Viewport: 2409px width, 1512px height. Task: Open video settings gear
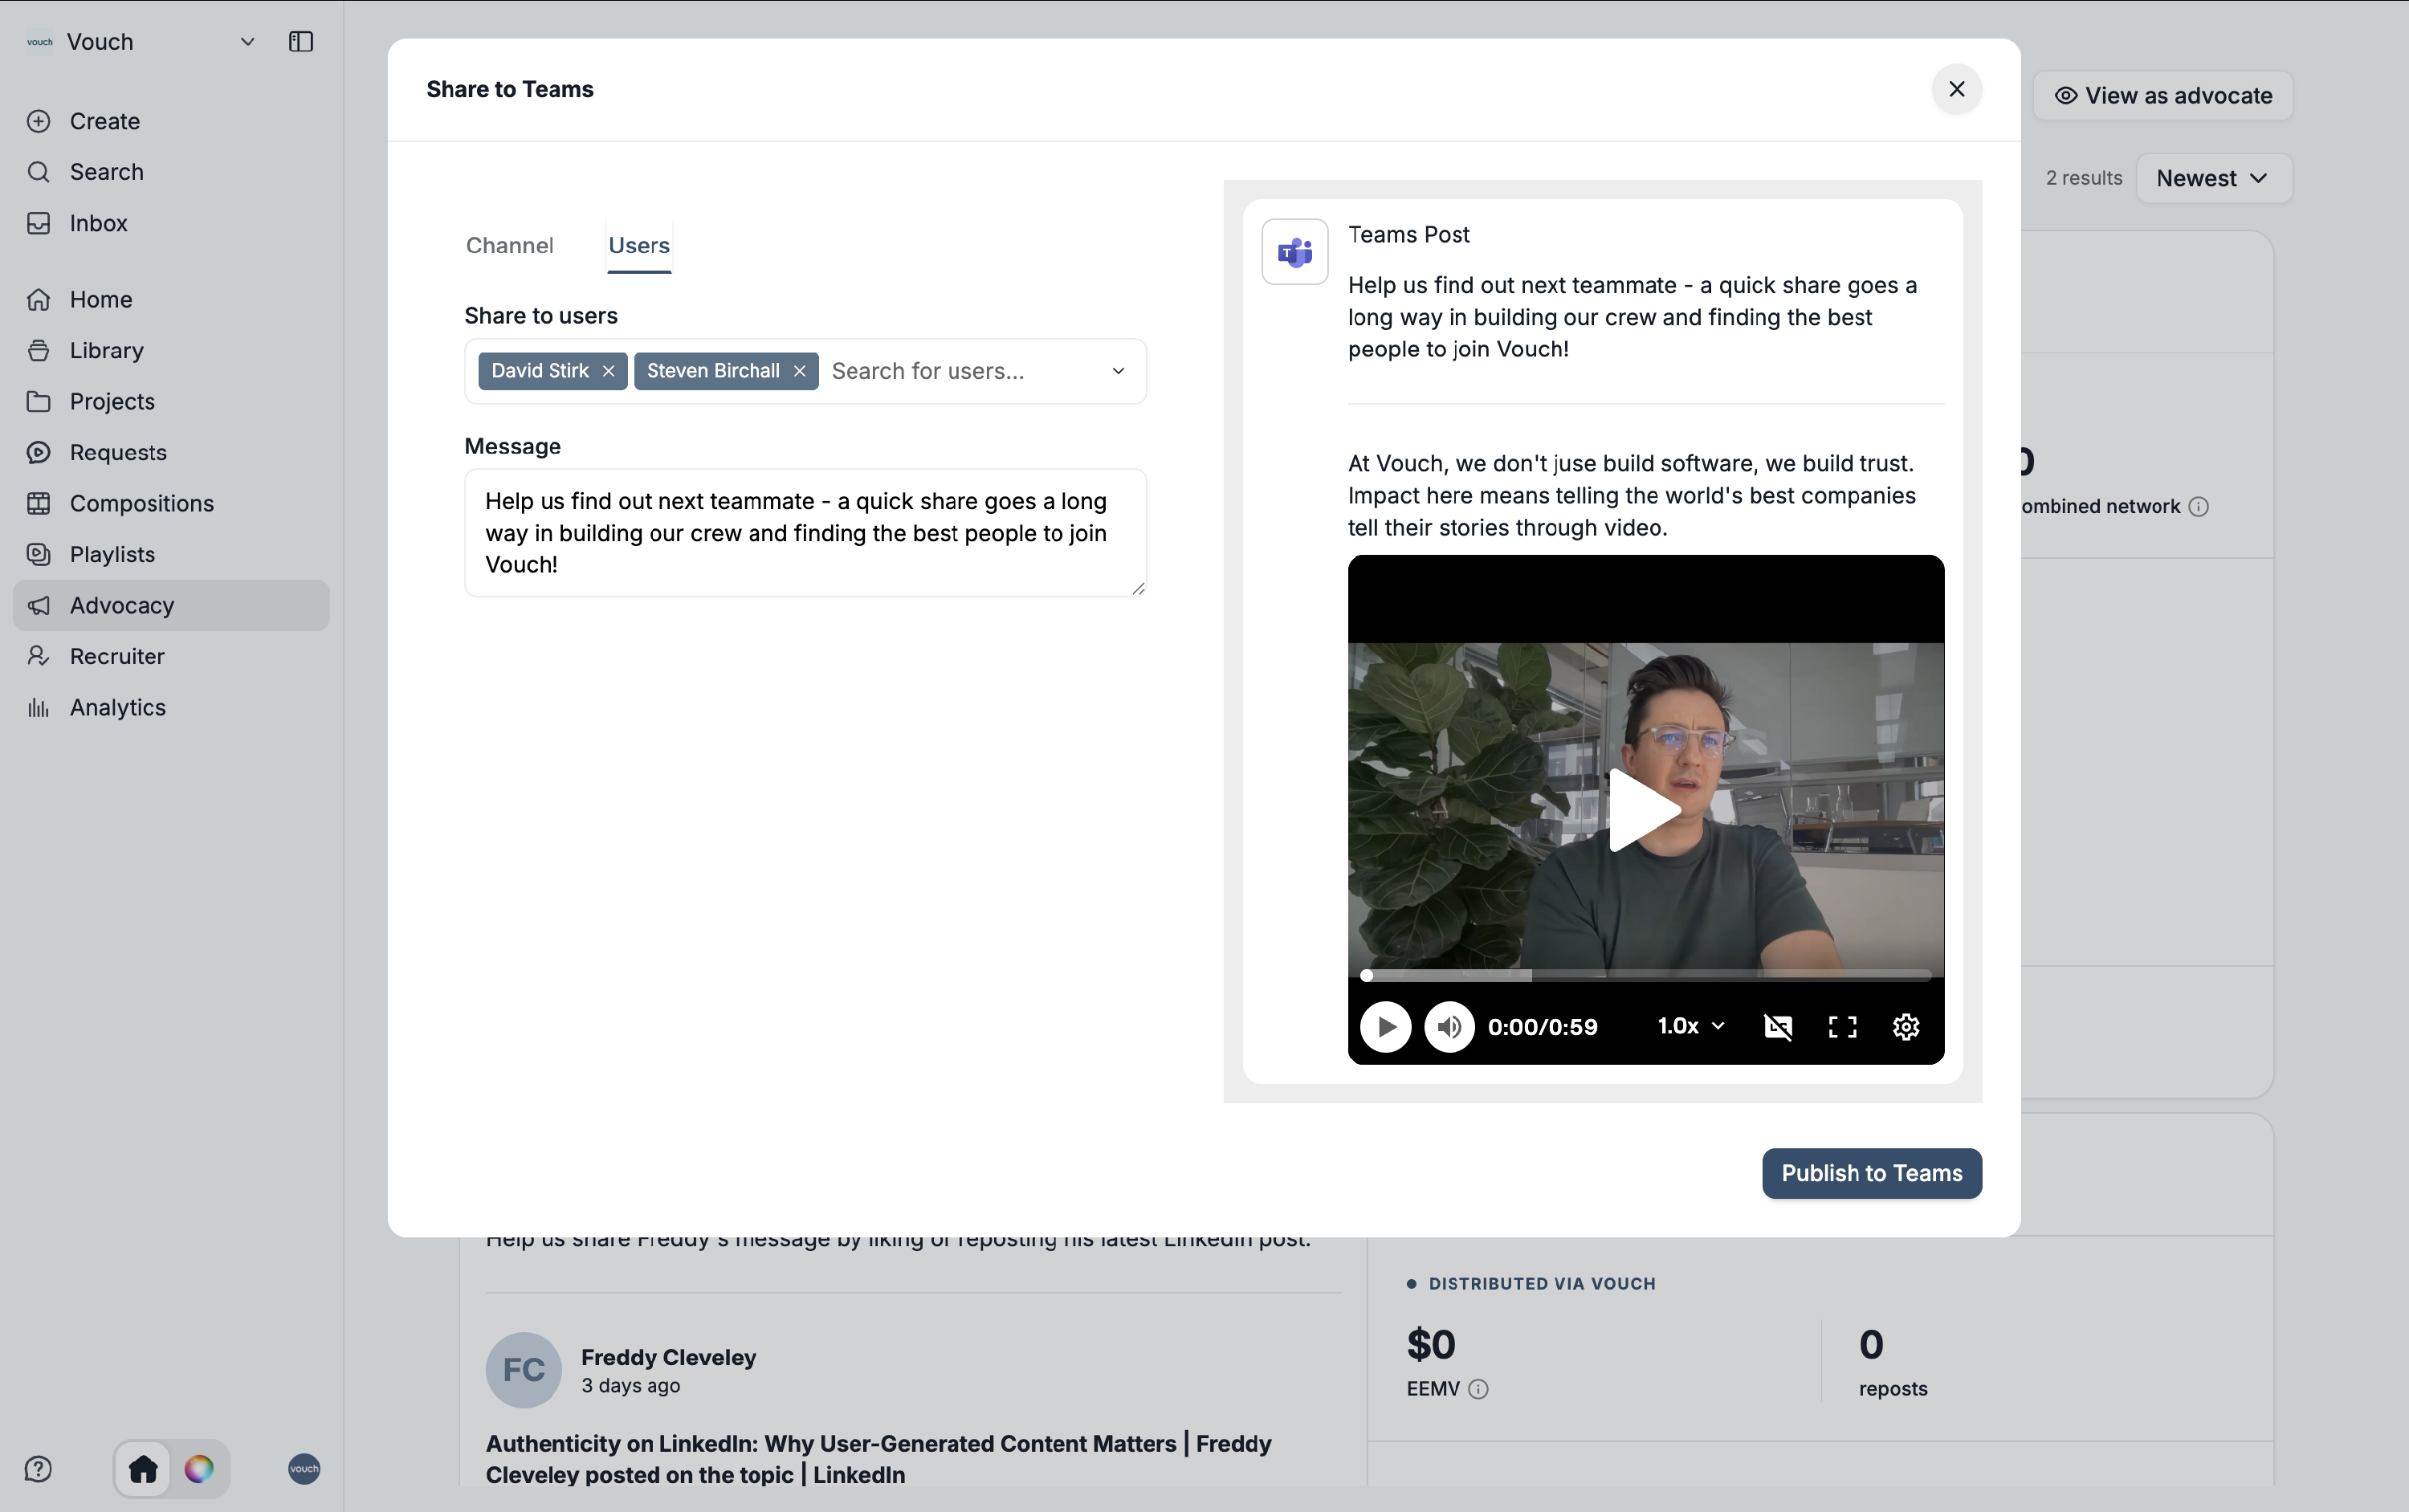(x=1906, y=1027)
